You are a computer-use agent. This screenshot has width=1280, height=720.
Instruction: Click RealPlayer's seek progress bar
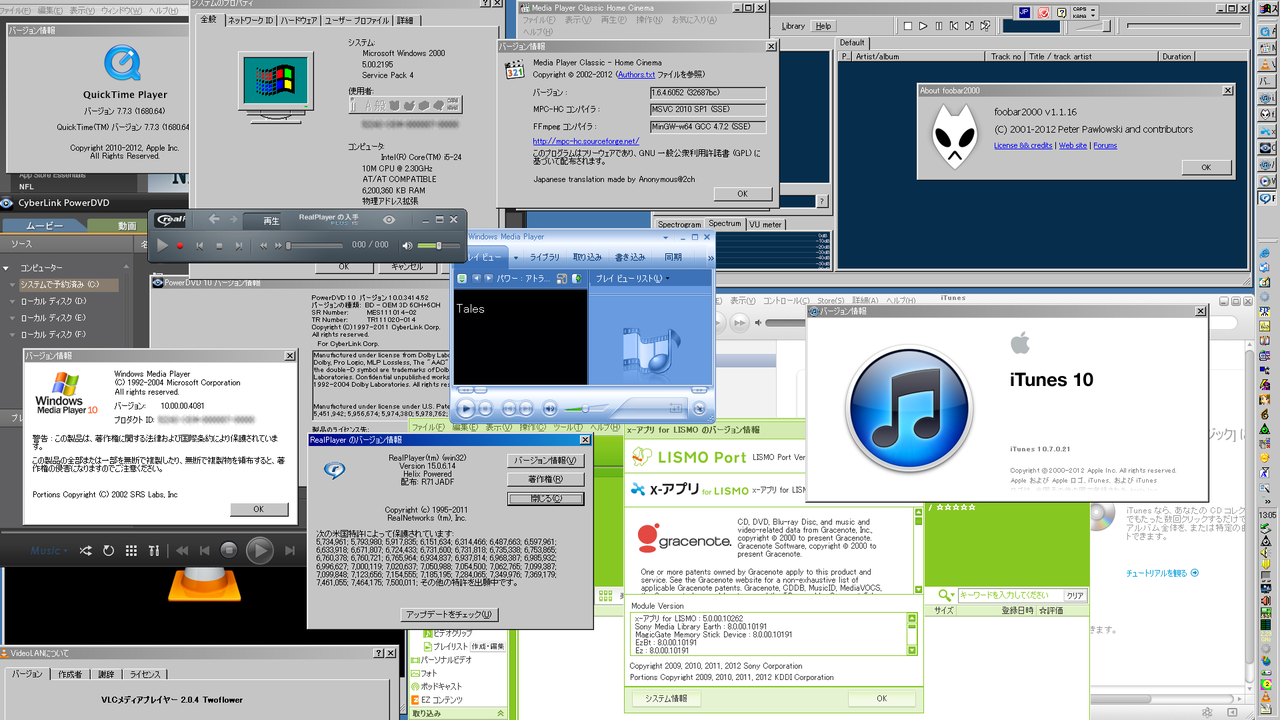point(315,245)
